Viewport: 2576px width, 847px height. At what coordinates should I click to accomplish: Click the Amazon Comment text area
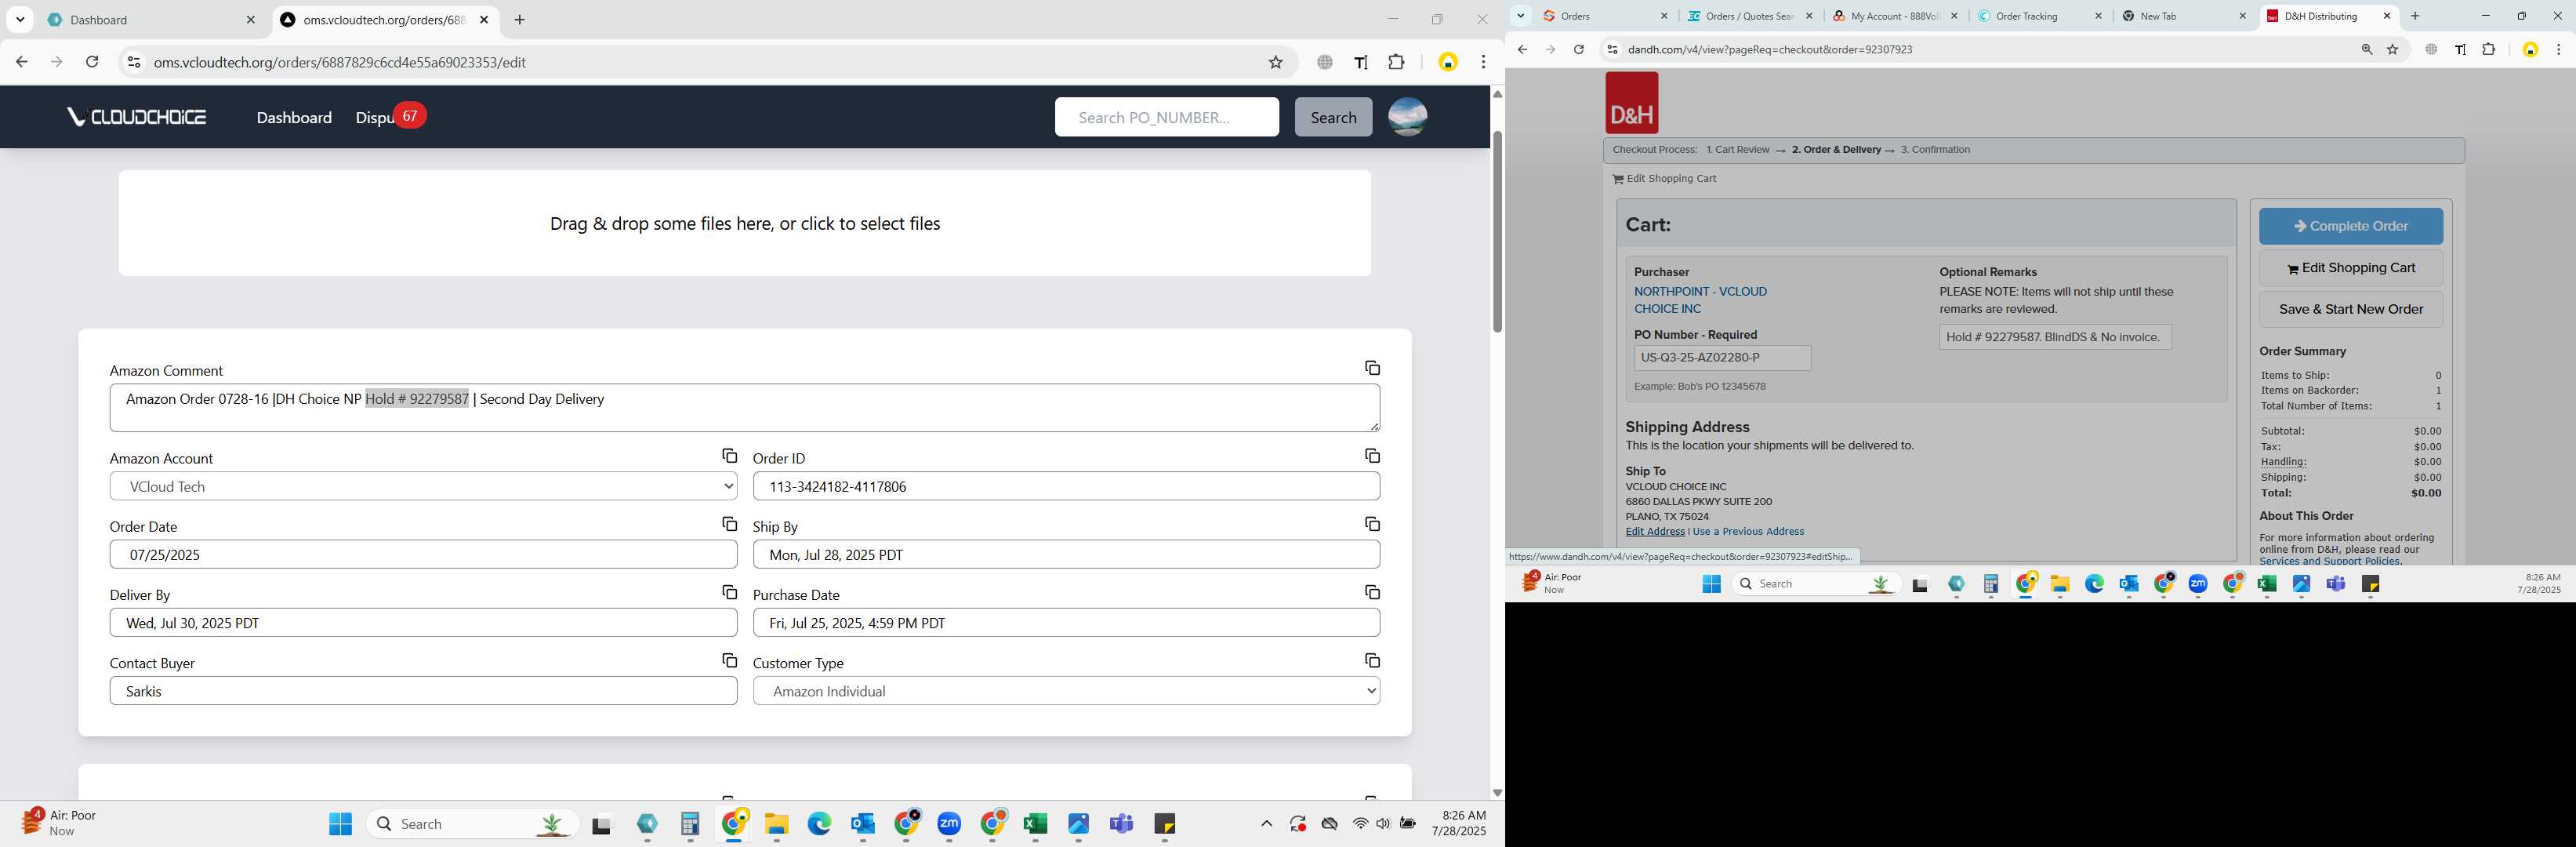[745, 408]
